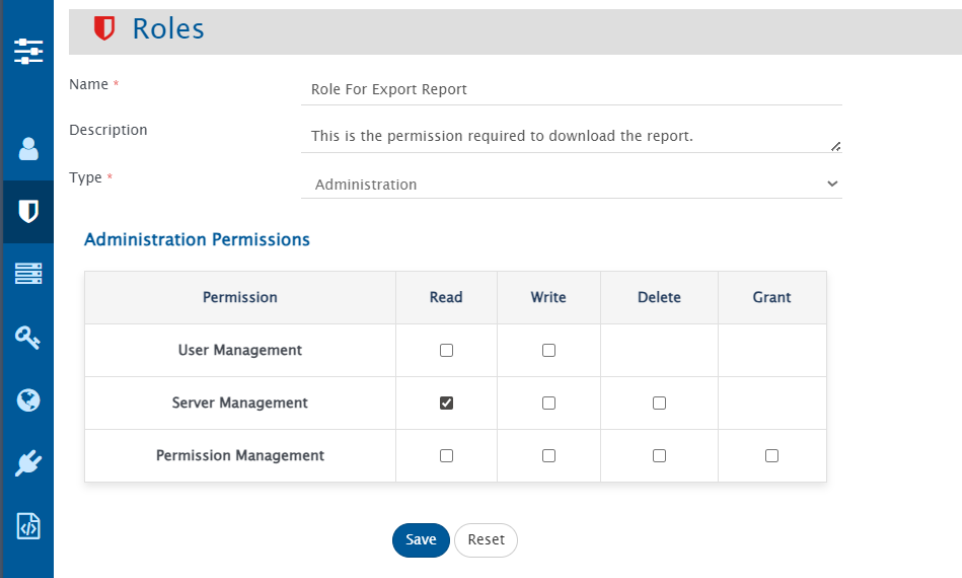Uncheck Read for Server Management
962x578 pixels.
447,403
